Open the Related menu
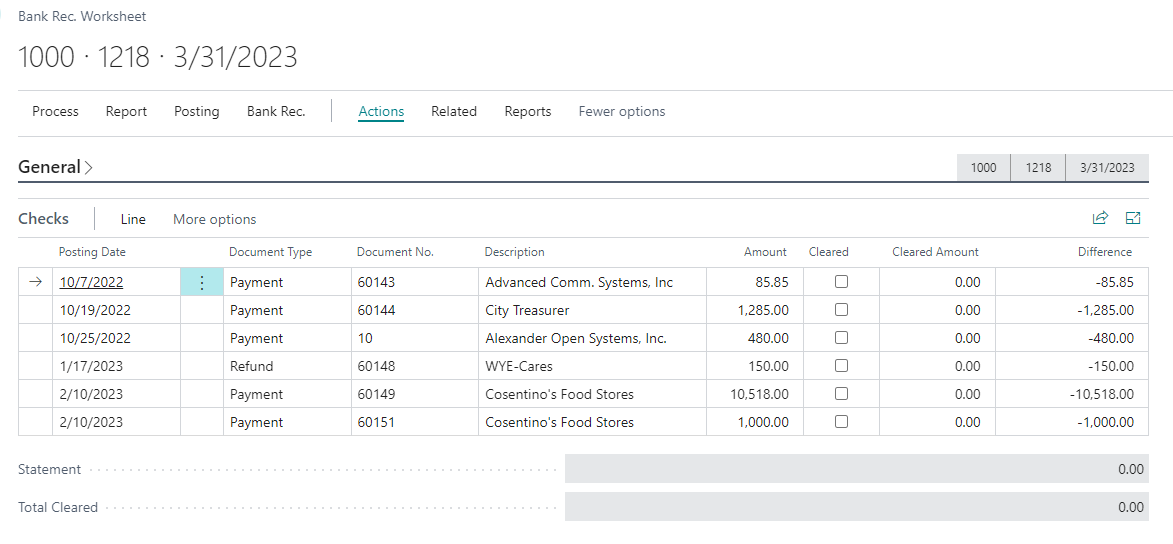This screenshot has width=1173, height=544. [454, 112]
